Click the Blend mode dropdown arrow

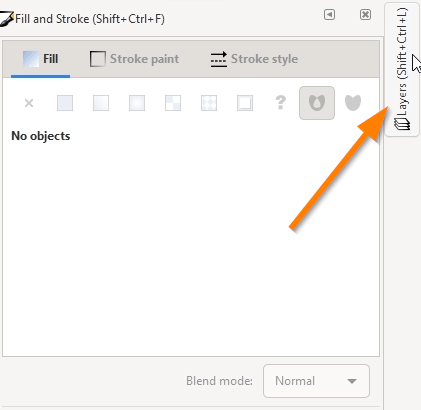(x=352, y=381)
